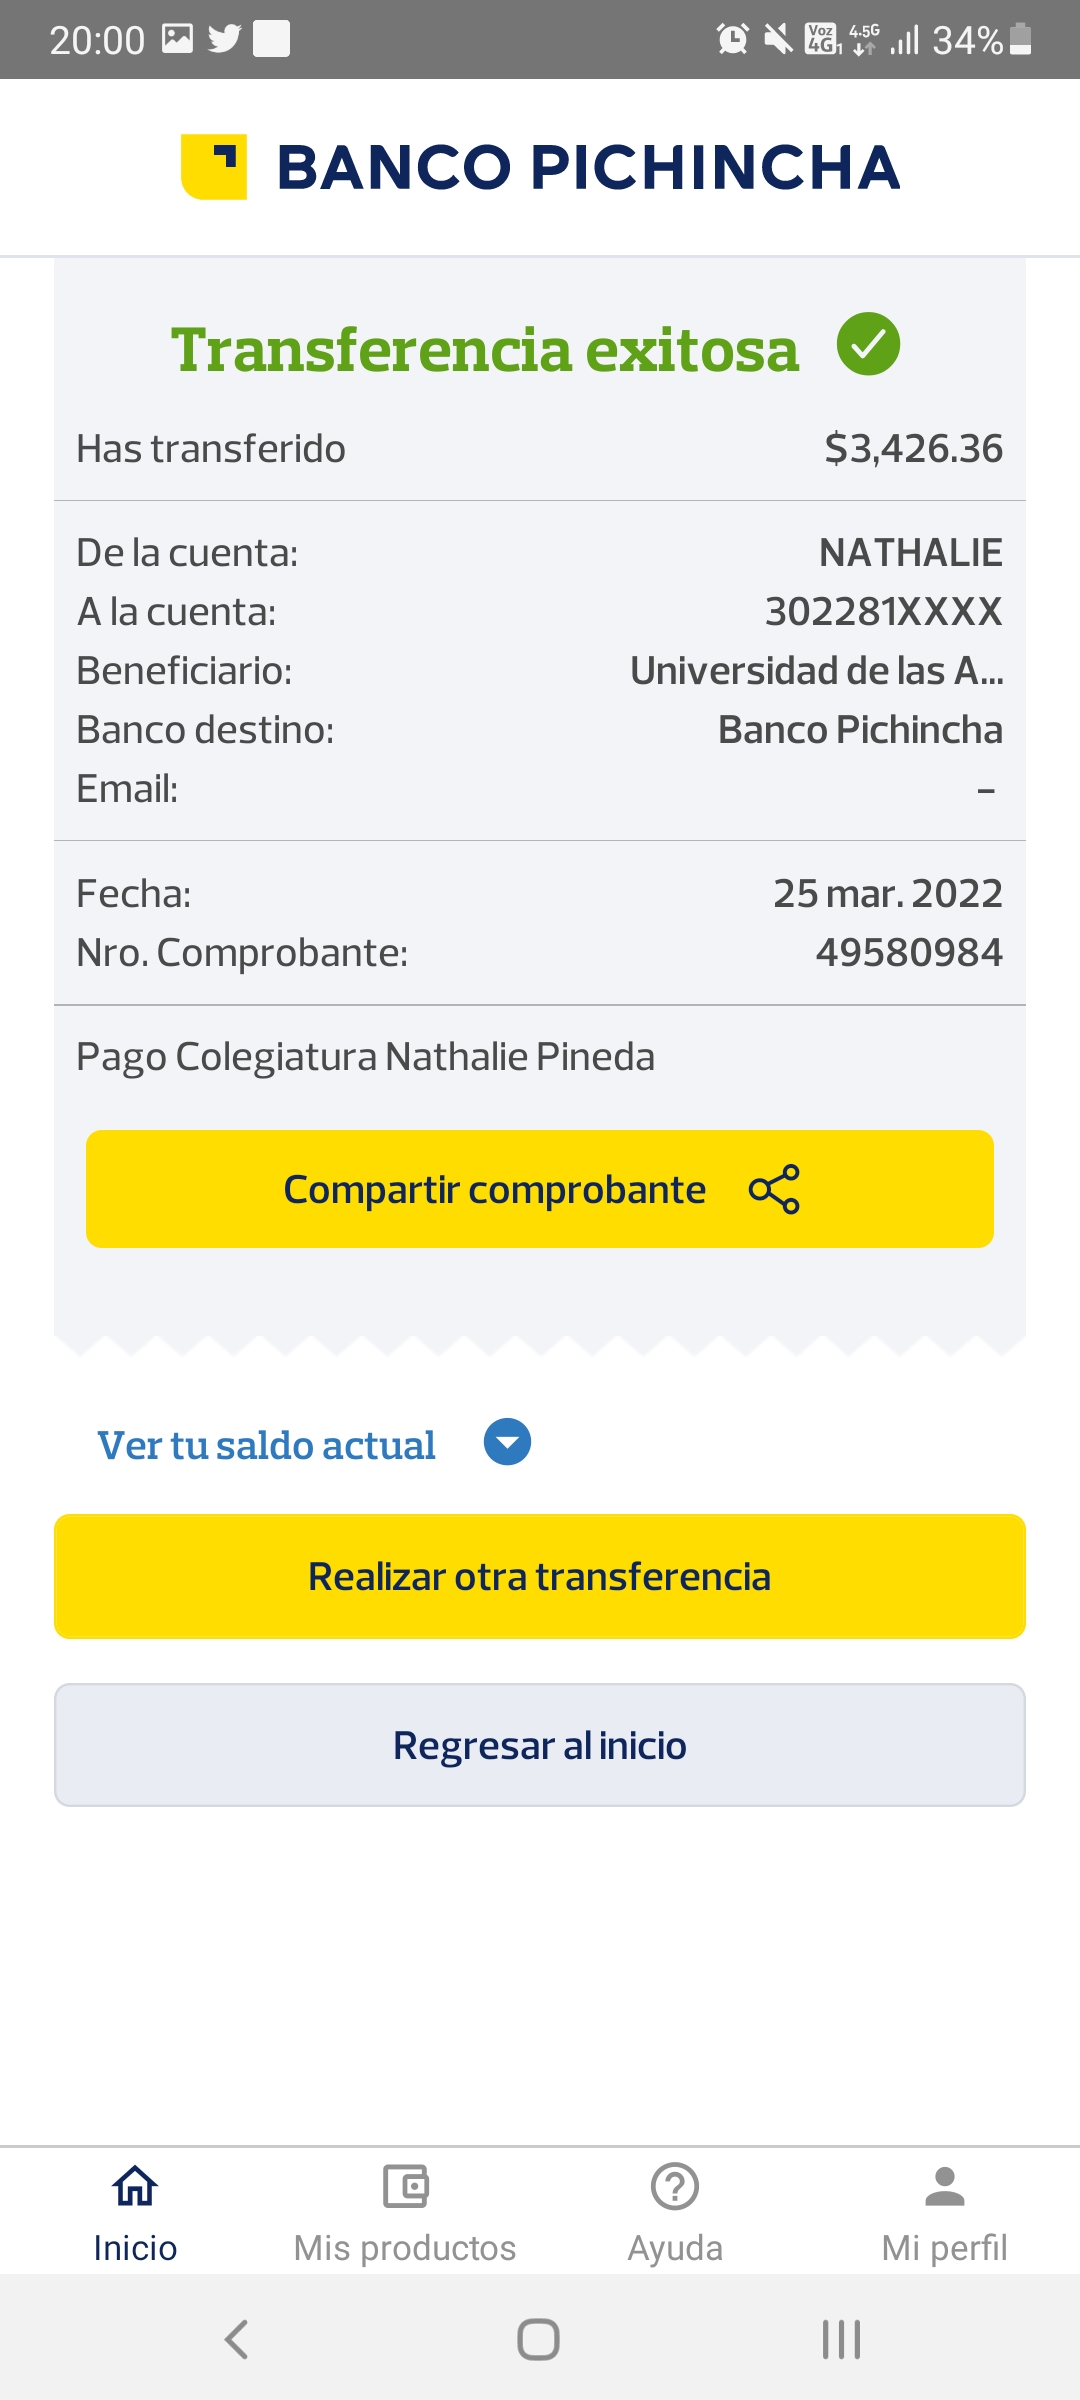Open the Android recent apps button
The image size is (1080, 2400).
[x=841, y=2339]
